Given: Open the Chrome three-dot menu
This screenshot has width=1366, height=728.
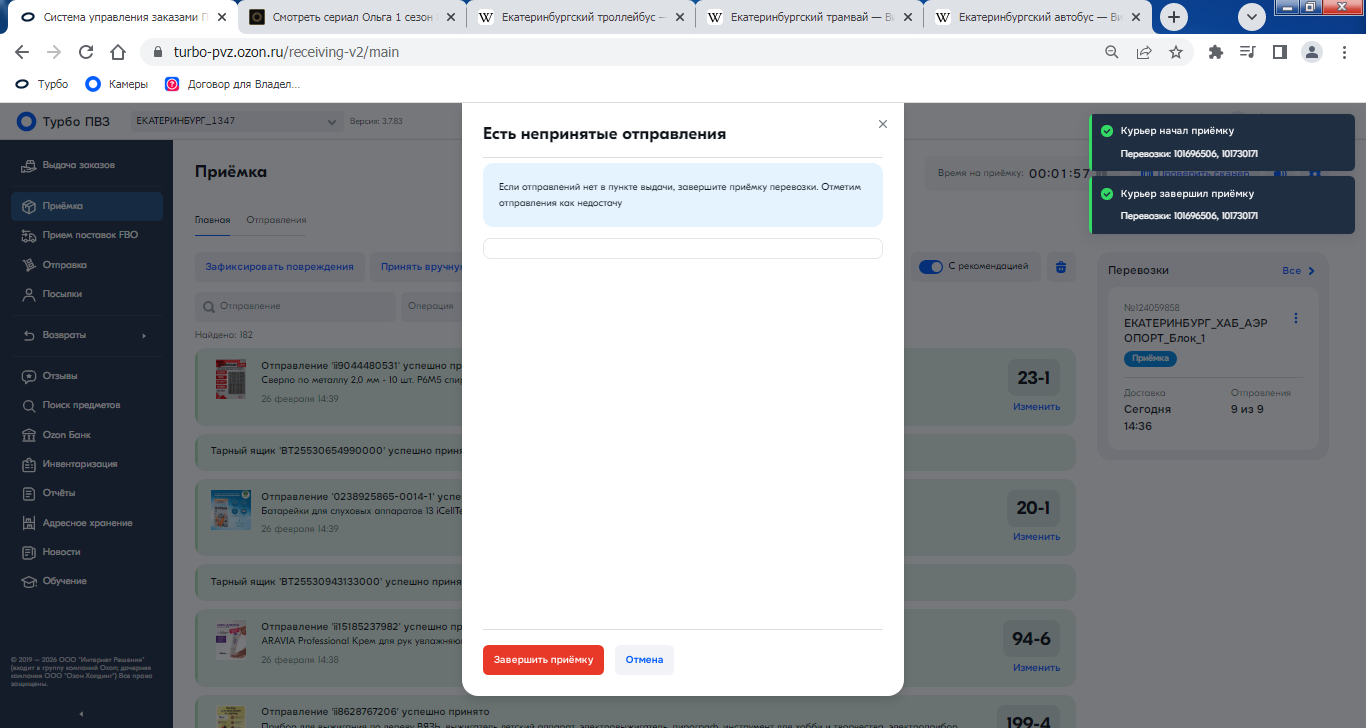Looking at the screenshot, I should [1344, 52].
